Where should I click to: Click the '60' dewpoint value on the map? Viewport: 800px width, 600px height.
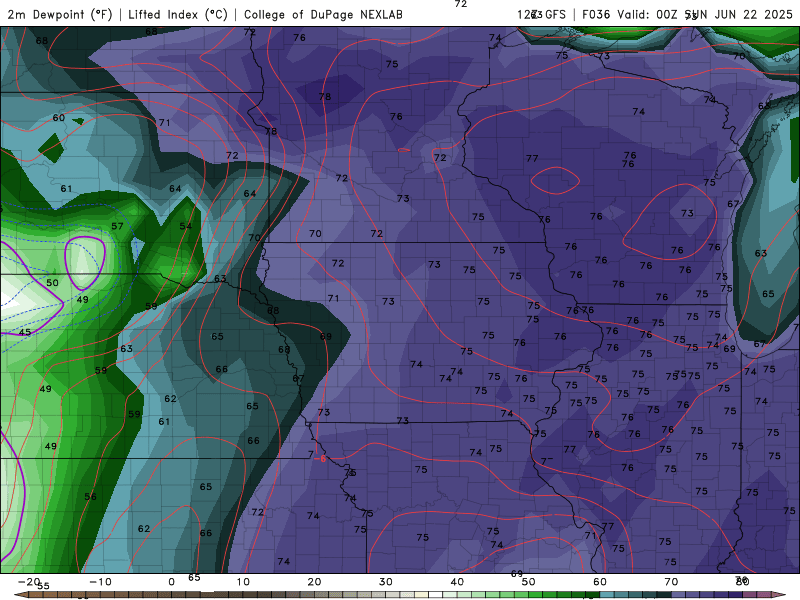coord(59,118)
